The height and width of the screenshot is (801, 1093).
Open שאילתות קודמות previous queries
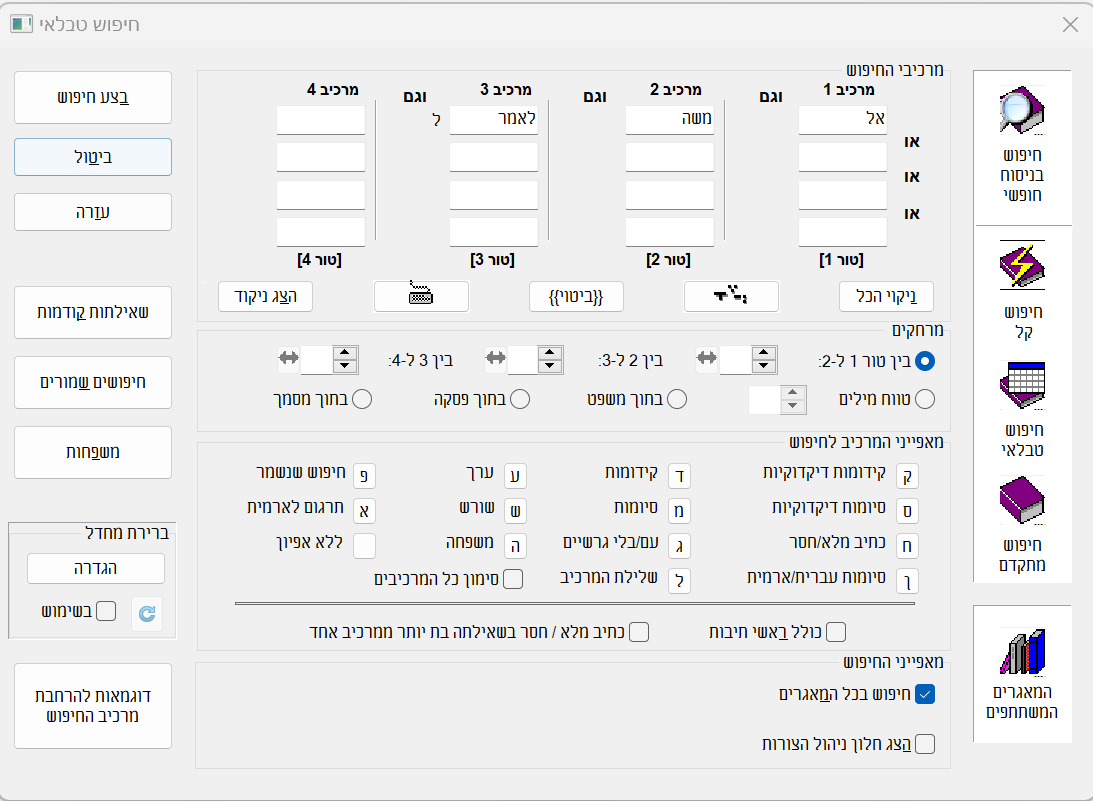93,312
